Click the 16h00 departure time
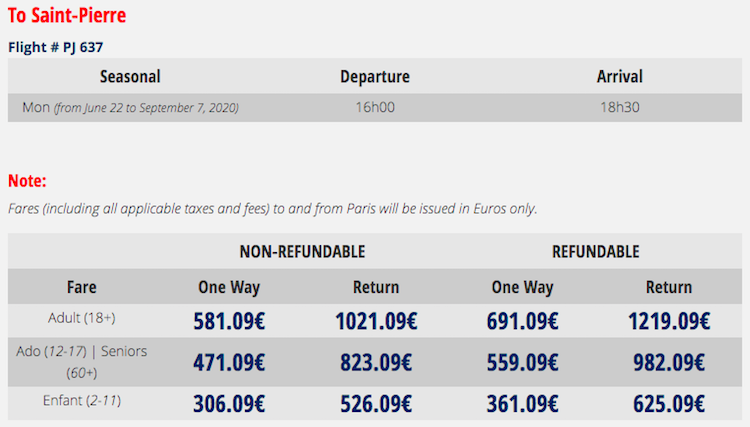Image resolution: width=750 pixels, height=427 pixels. pyautogui.click(x=375, y=107)
